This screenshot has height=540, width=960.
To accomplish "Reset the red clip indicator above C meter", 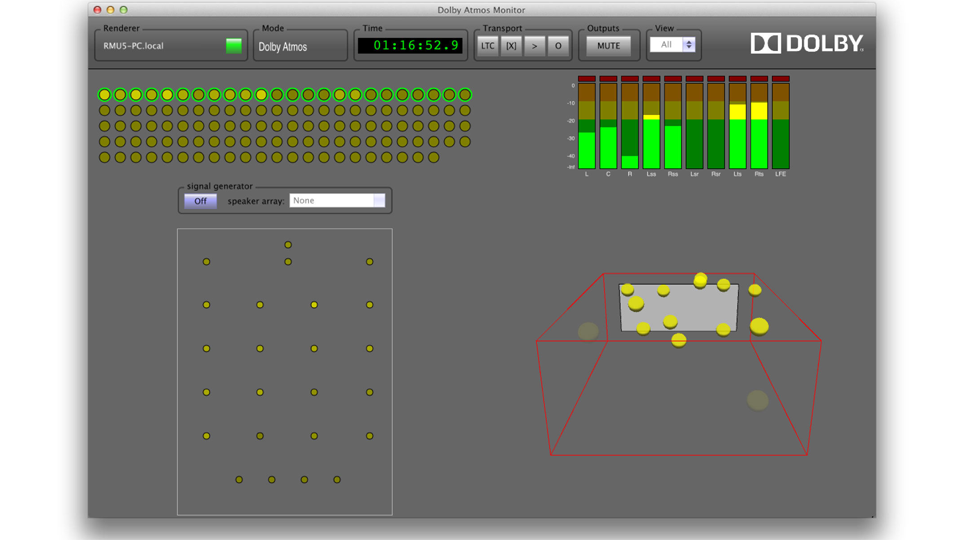I will coord(608,79).
